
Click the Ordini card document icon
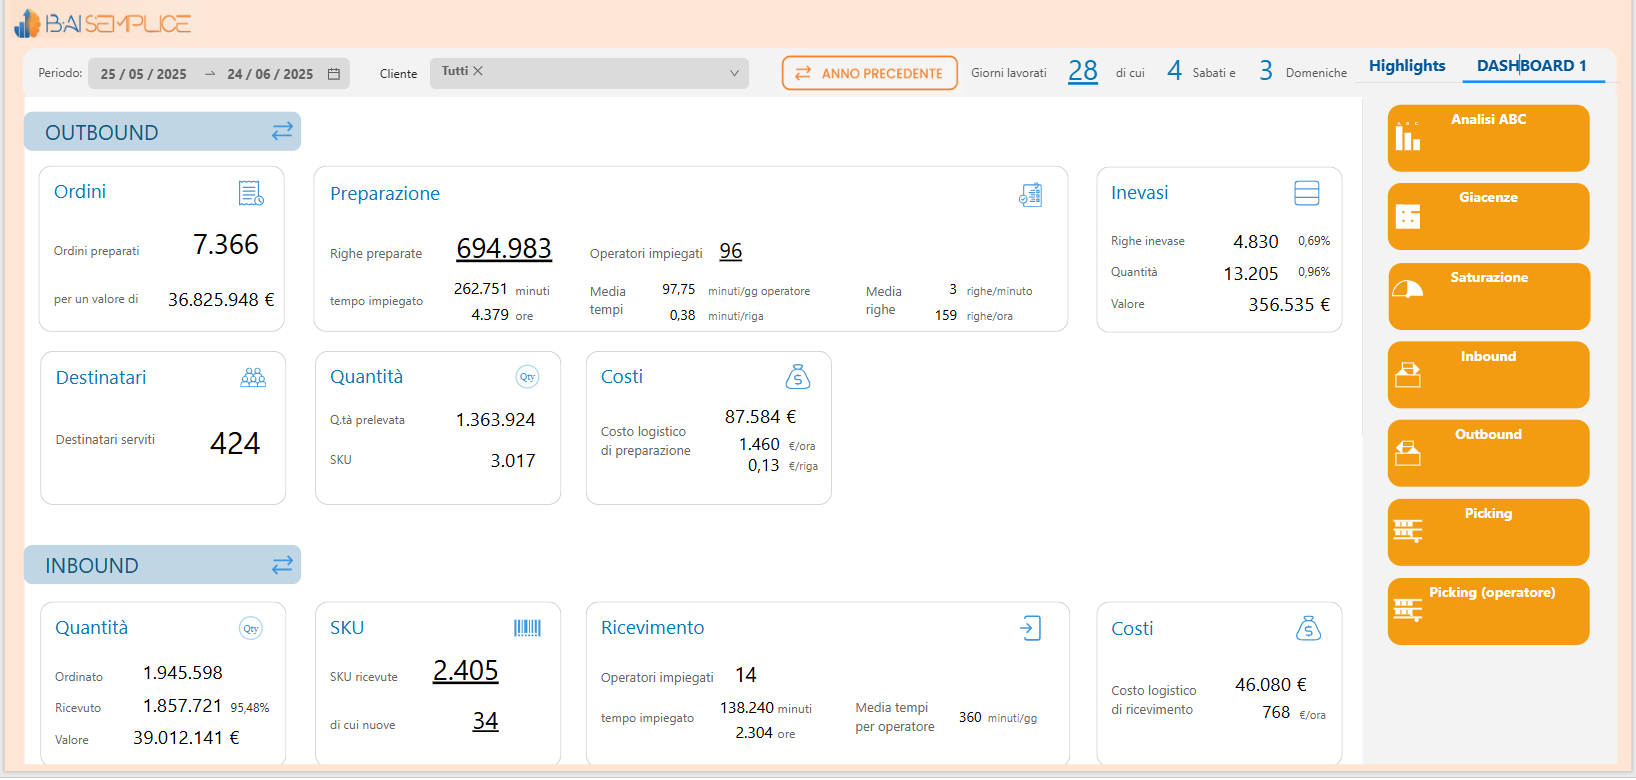[251, 193]
